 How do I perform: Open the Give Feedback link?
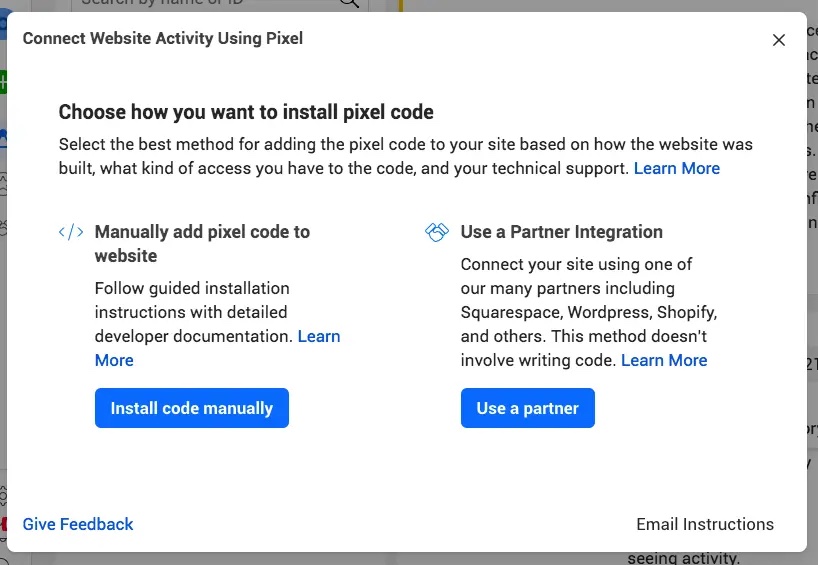(x=78, y=524)
